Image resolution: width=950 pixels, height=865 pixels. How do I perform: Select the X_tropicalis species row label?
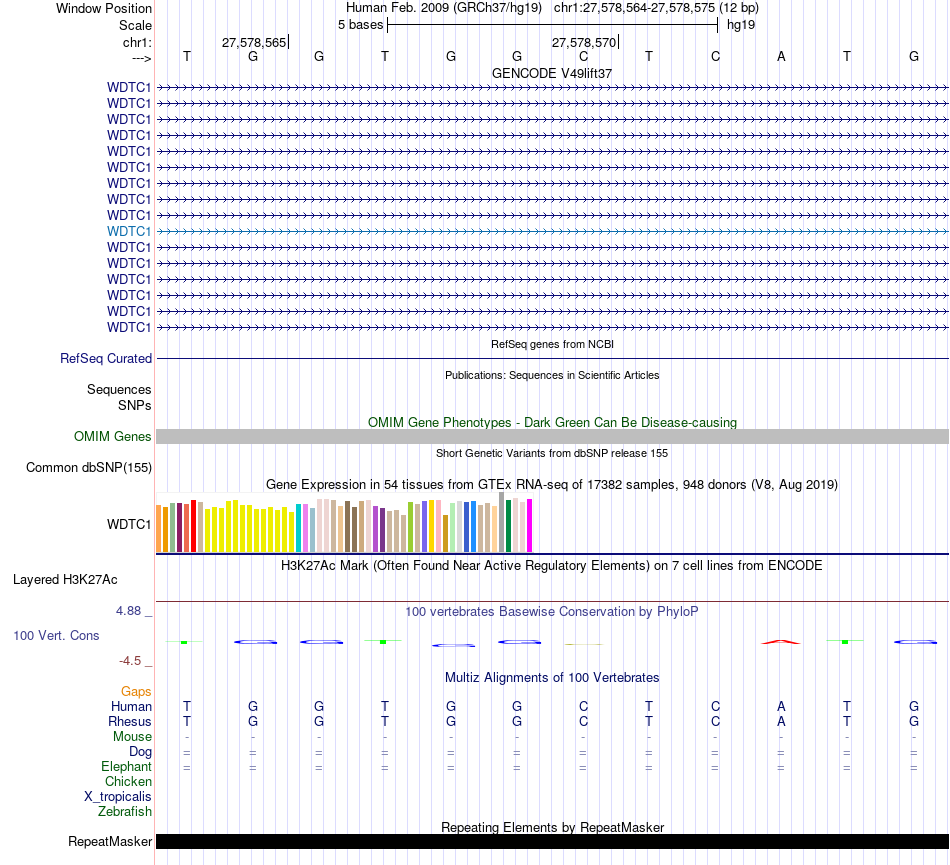point(118,797)
